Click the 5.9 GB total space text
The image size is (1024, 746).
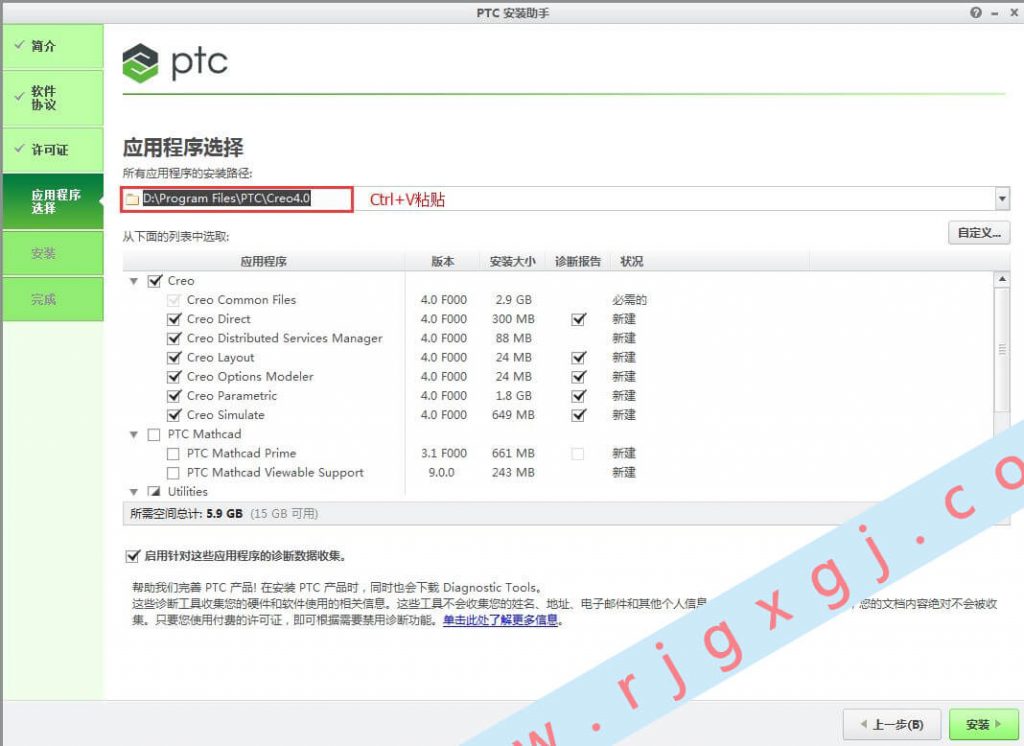225,513
